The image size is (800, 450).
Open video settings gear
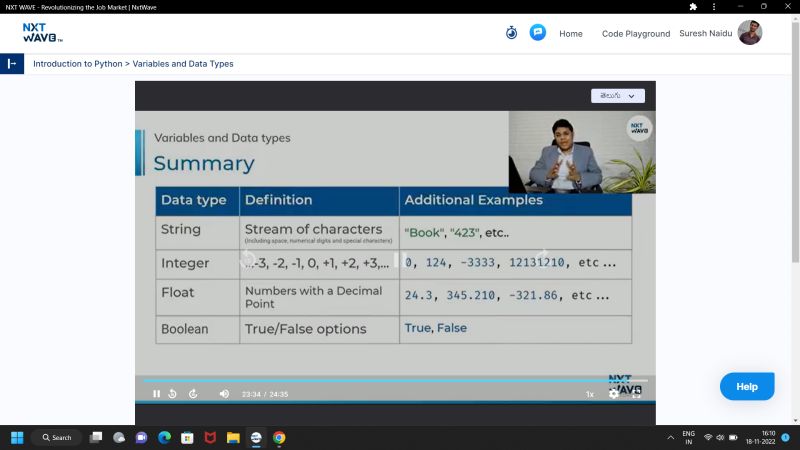click(x=614, y=394)
